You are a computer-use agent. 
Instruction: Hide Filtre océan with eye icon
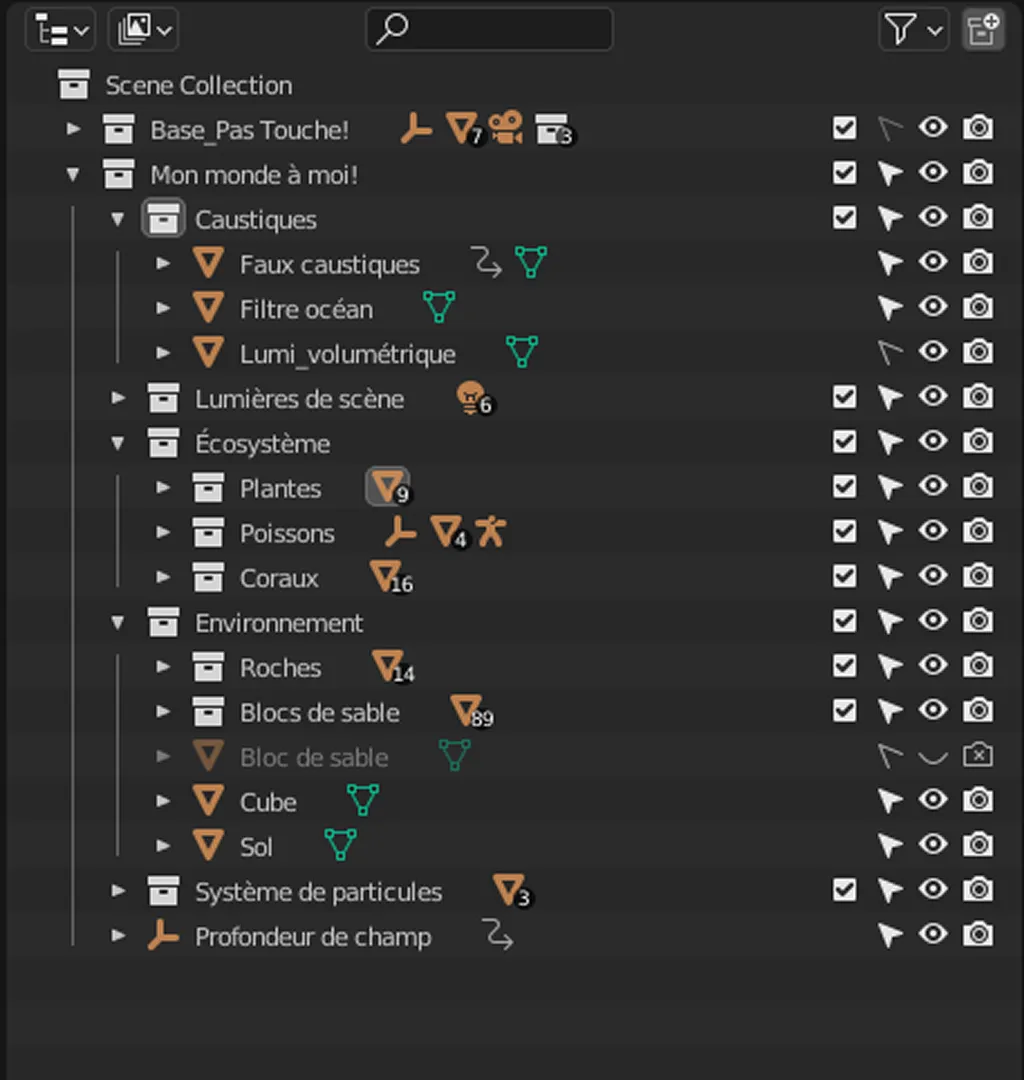coord(933,307)
